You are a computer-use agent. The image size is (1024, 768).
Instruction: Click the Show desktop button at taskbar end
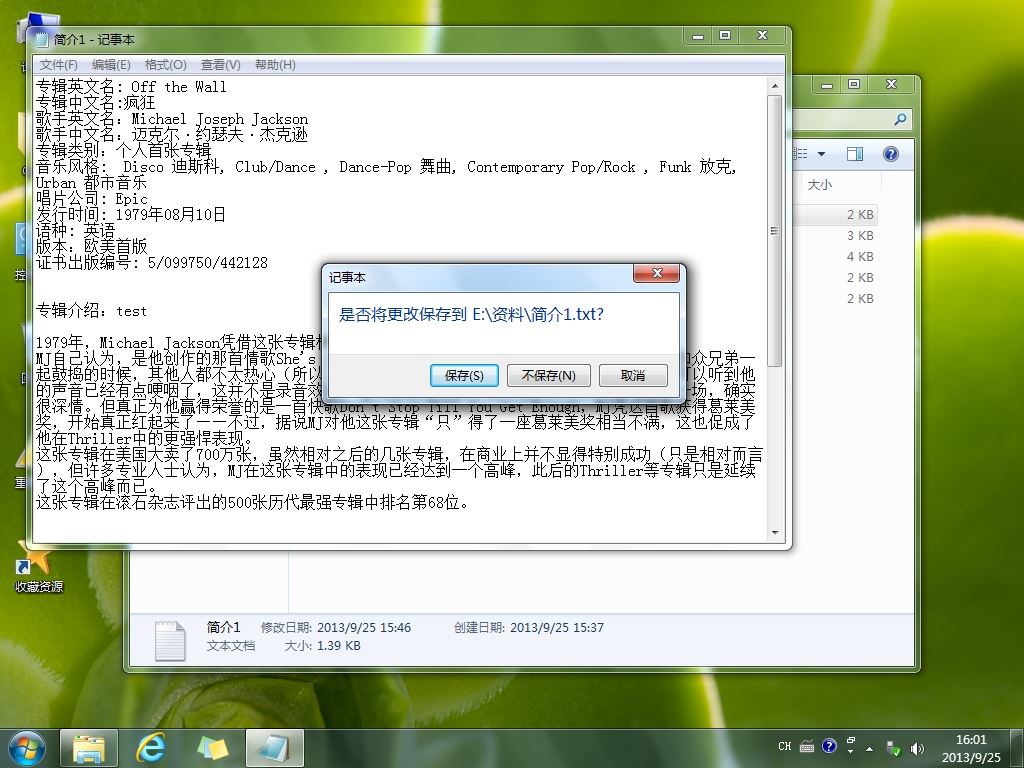[x=1017, y=748]
